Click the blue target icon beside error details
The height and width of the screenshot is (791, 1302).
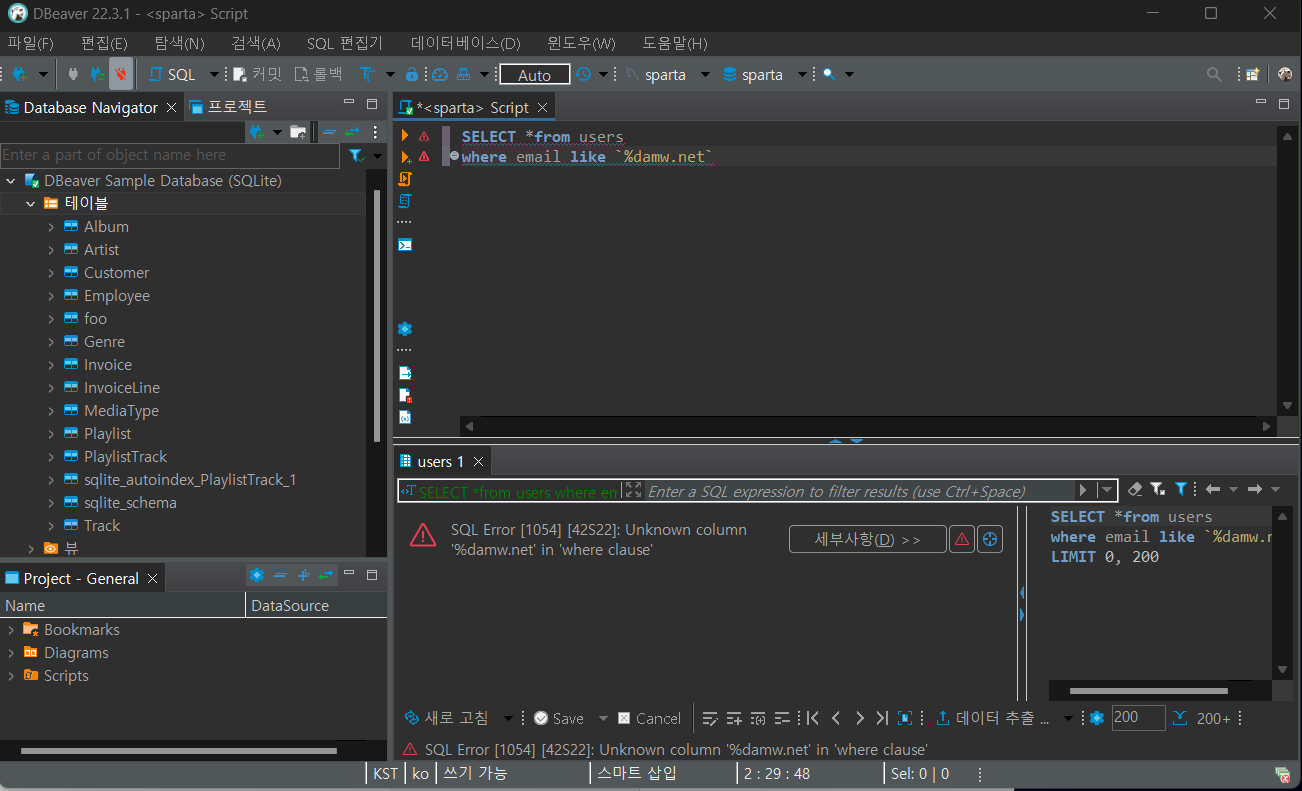[990, 539]
